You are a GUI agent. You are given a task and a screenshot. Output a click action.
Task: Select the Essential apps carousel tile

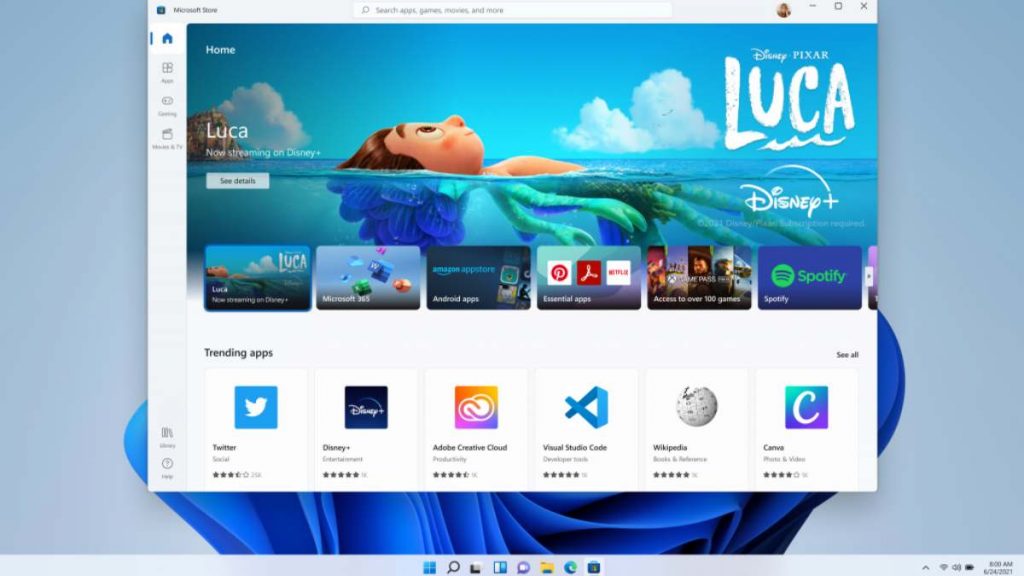click(x=589, y=278)
